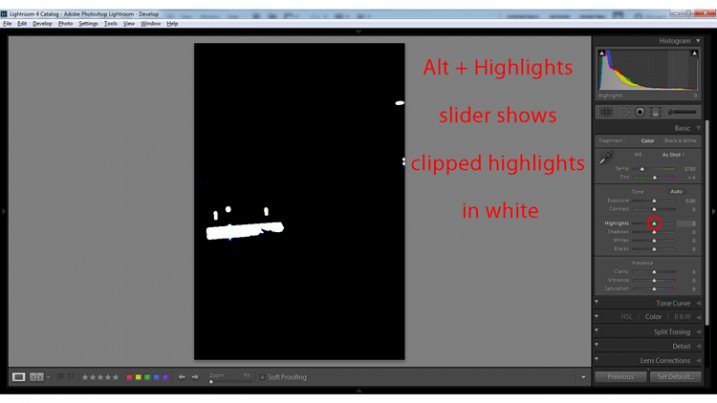Apply the green color label

click(147, 377)
